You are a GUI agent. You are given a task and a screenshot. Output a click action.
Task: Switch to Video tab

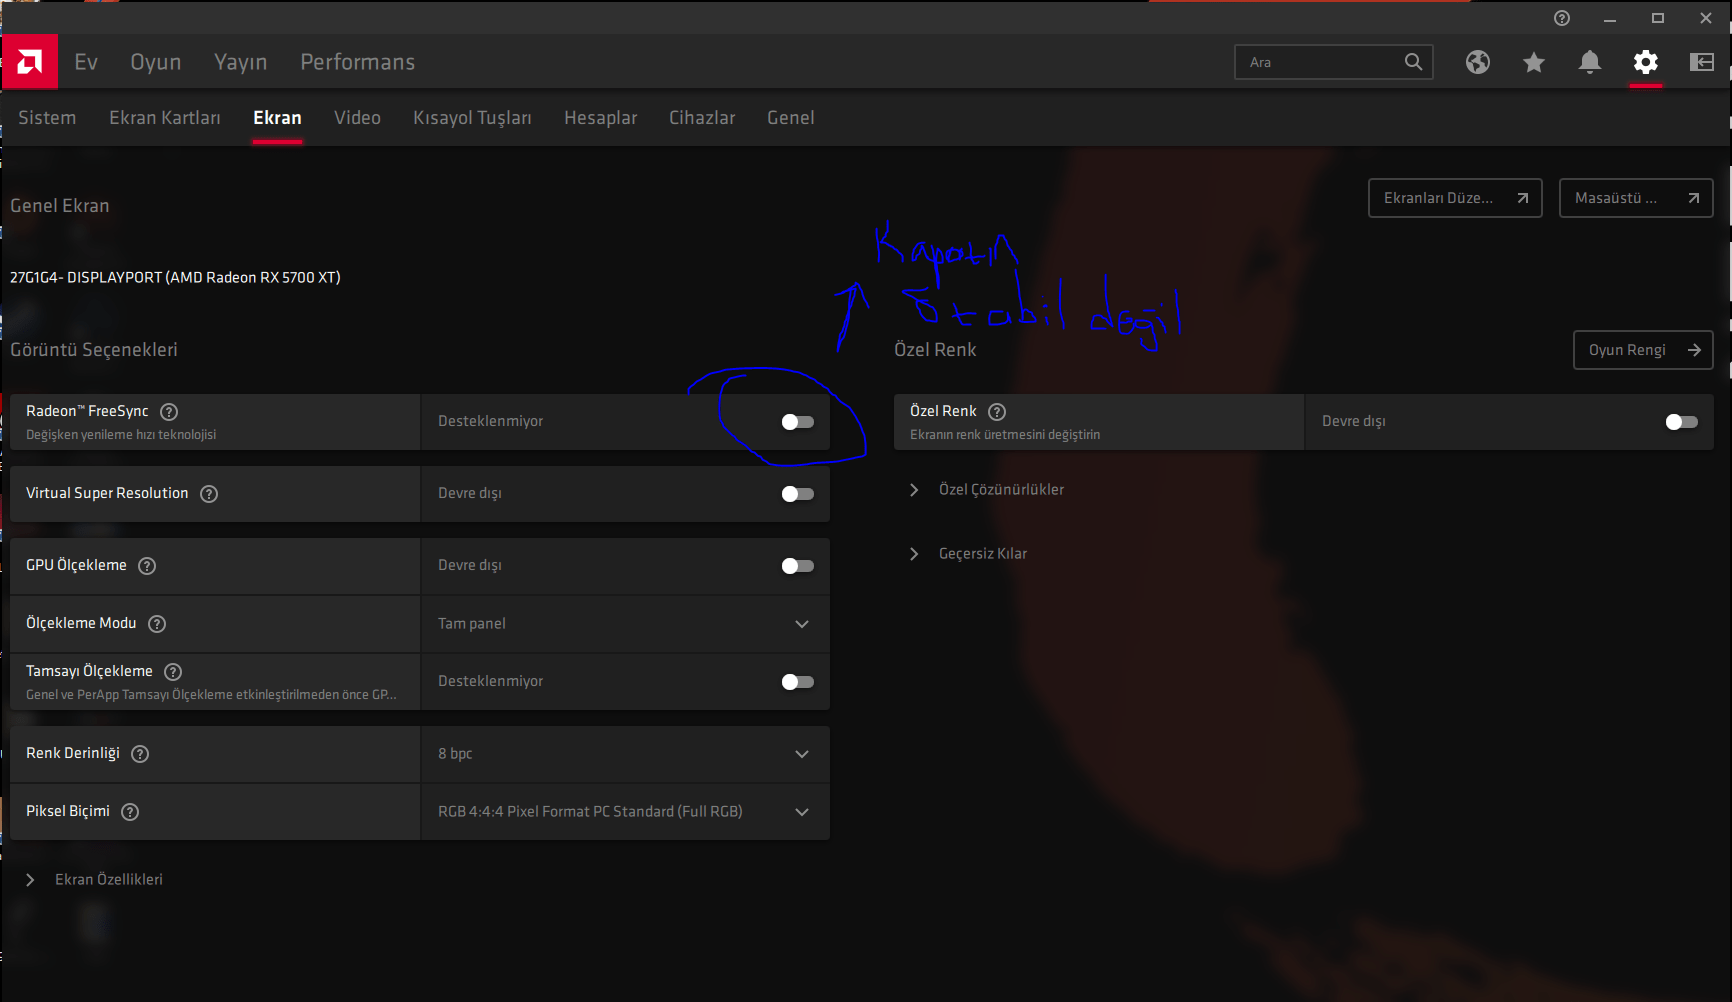click(357, 118)
